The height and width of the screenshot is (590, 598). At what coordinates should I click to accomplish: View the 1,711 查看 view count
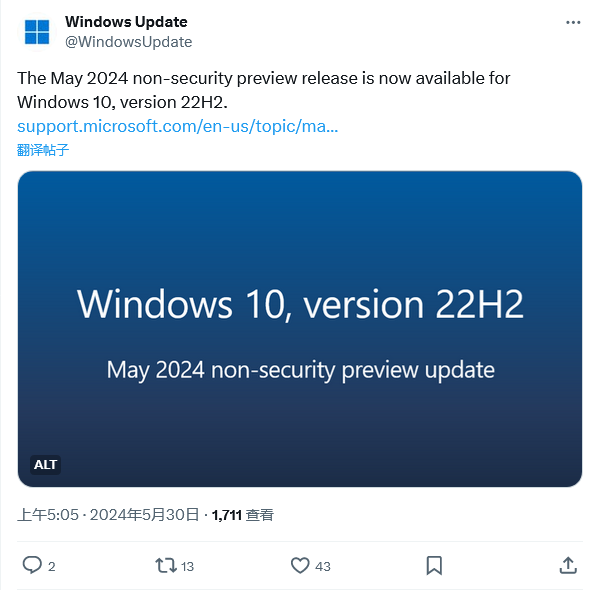243,515
